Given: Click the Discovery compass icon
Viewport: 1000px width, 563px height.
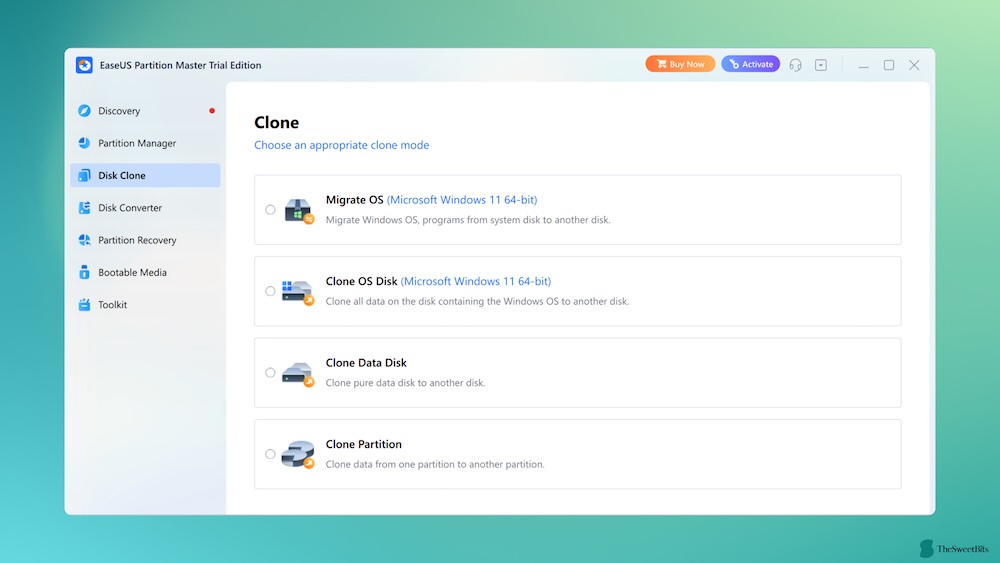Looking at the screenshot, I should 84,111.
